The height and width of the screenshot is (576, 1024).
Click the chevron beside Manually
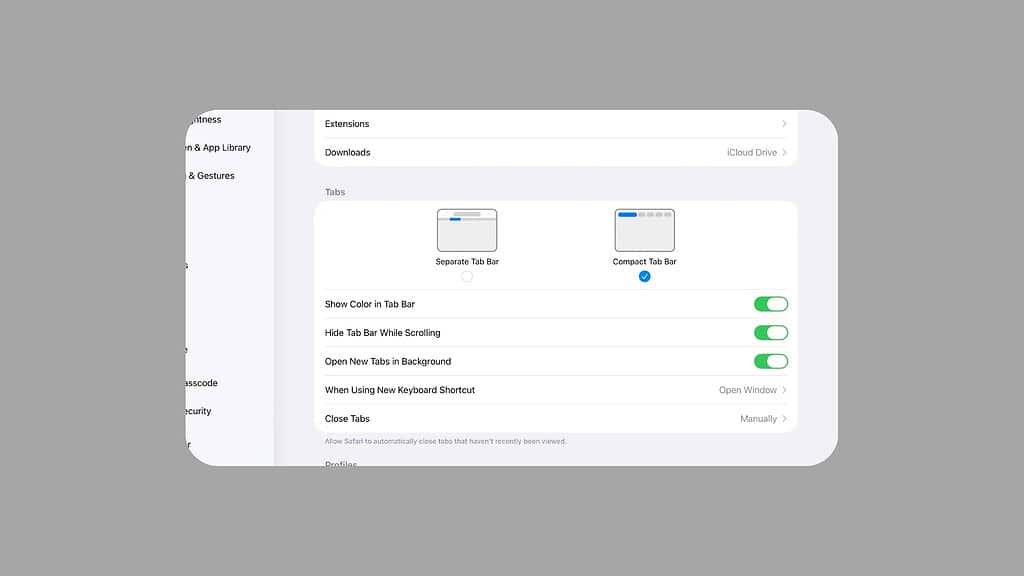tap(784, 419)
